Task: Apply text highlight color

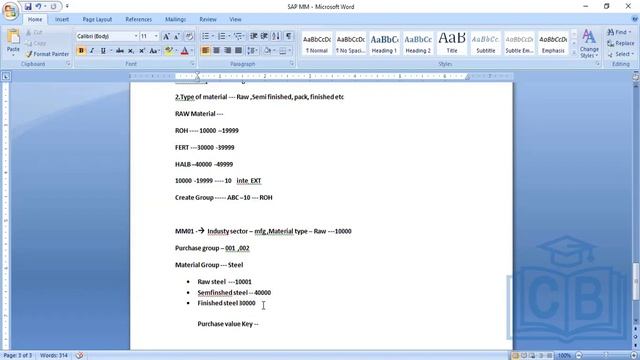Action: pyautogui.click(x=168, y=51)
